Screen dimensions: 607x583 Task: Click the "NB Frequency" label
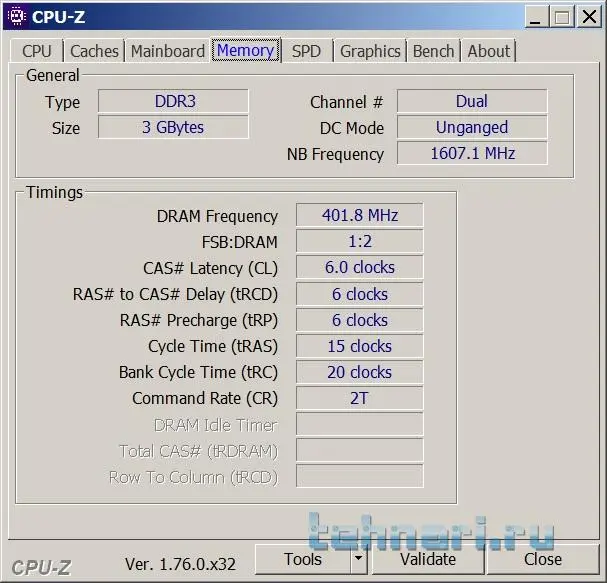[335, 154]
